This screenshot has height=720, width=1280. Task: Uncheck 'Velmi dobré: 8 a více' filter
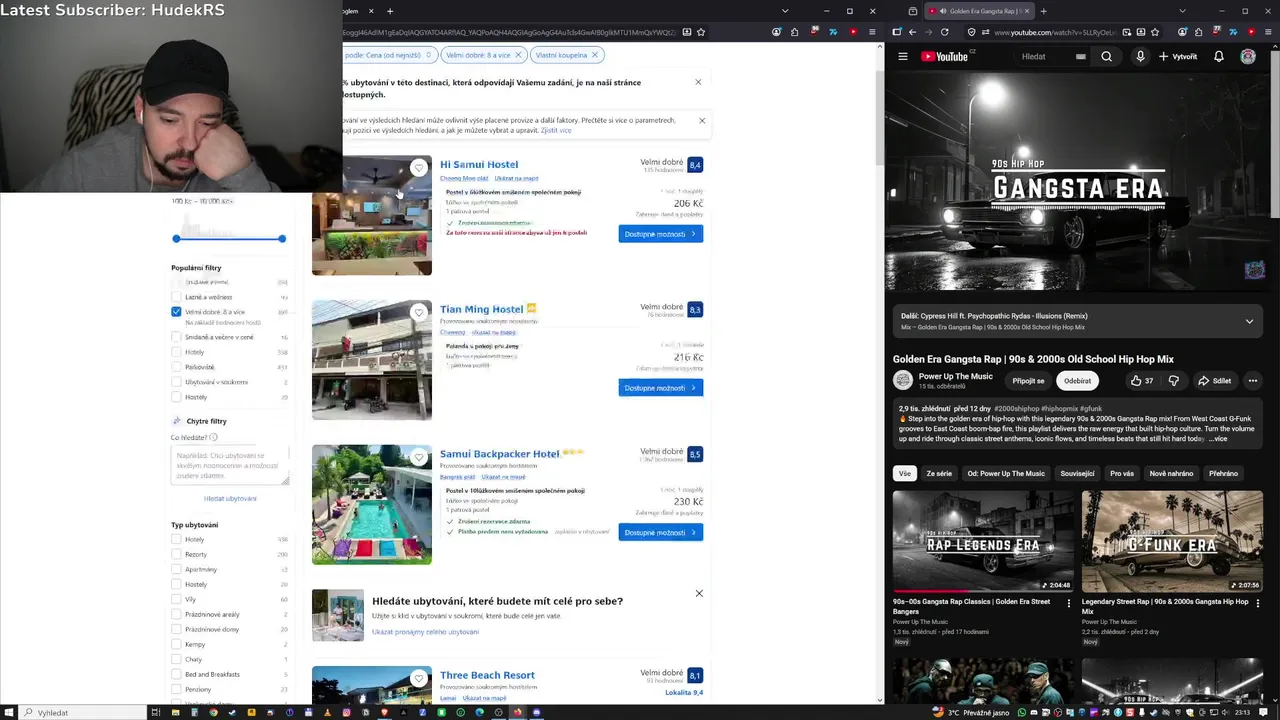click(176, 312)
